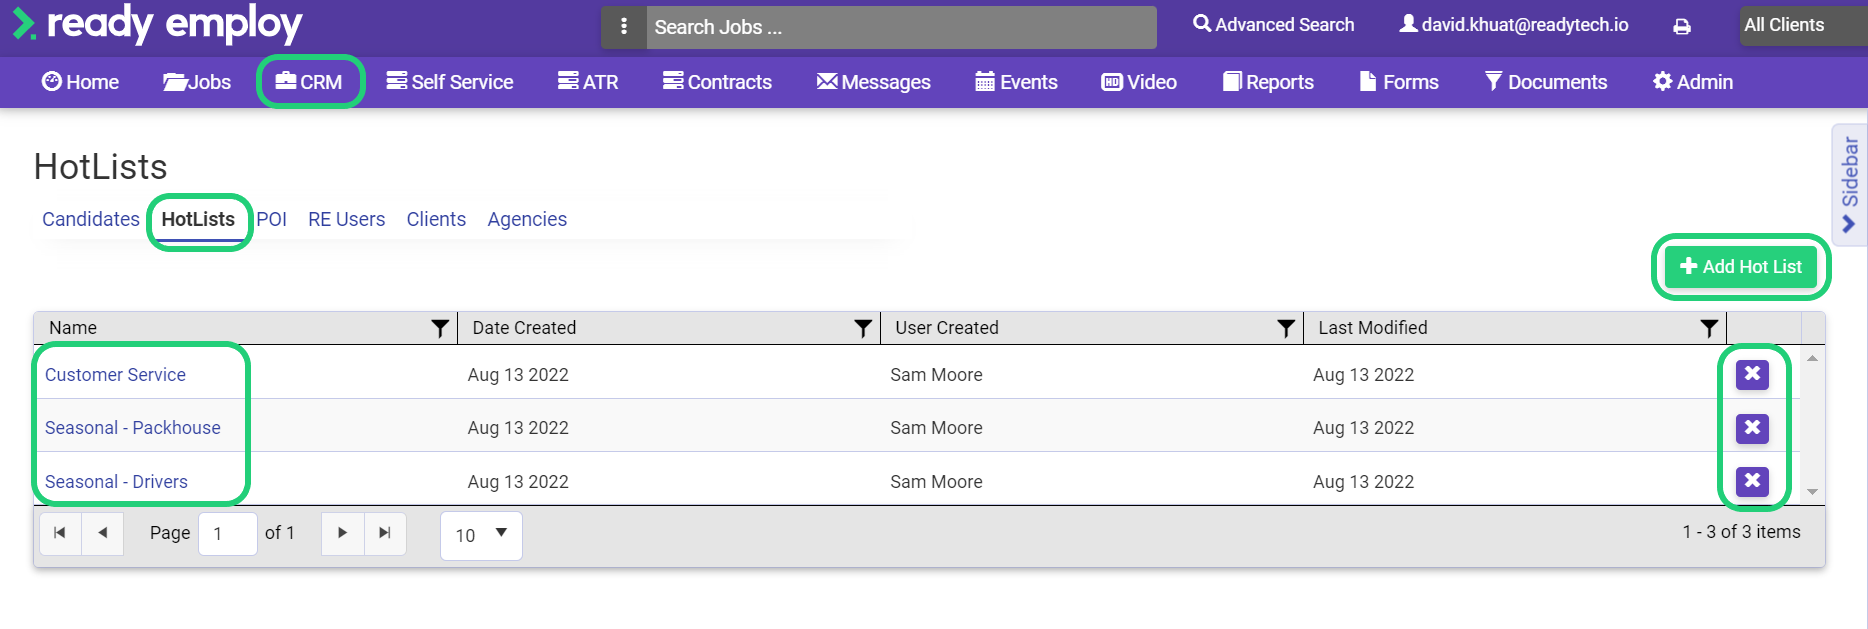Open the Home nav item
Screen dimensions: 1868x629
click(x=80, y=82)
